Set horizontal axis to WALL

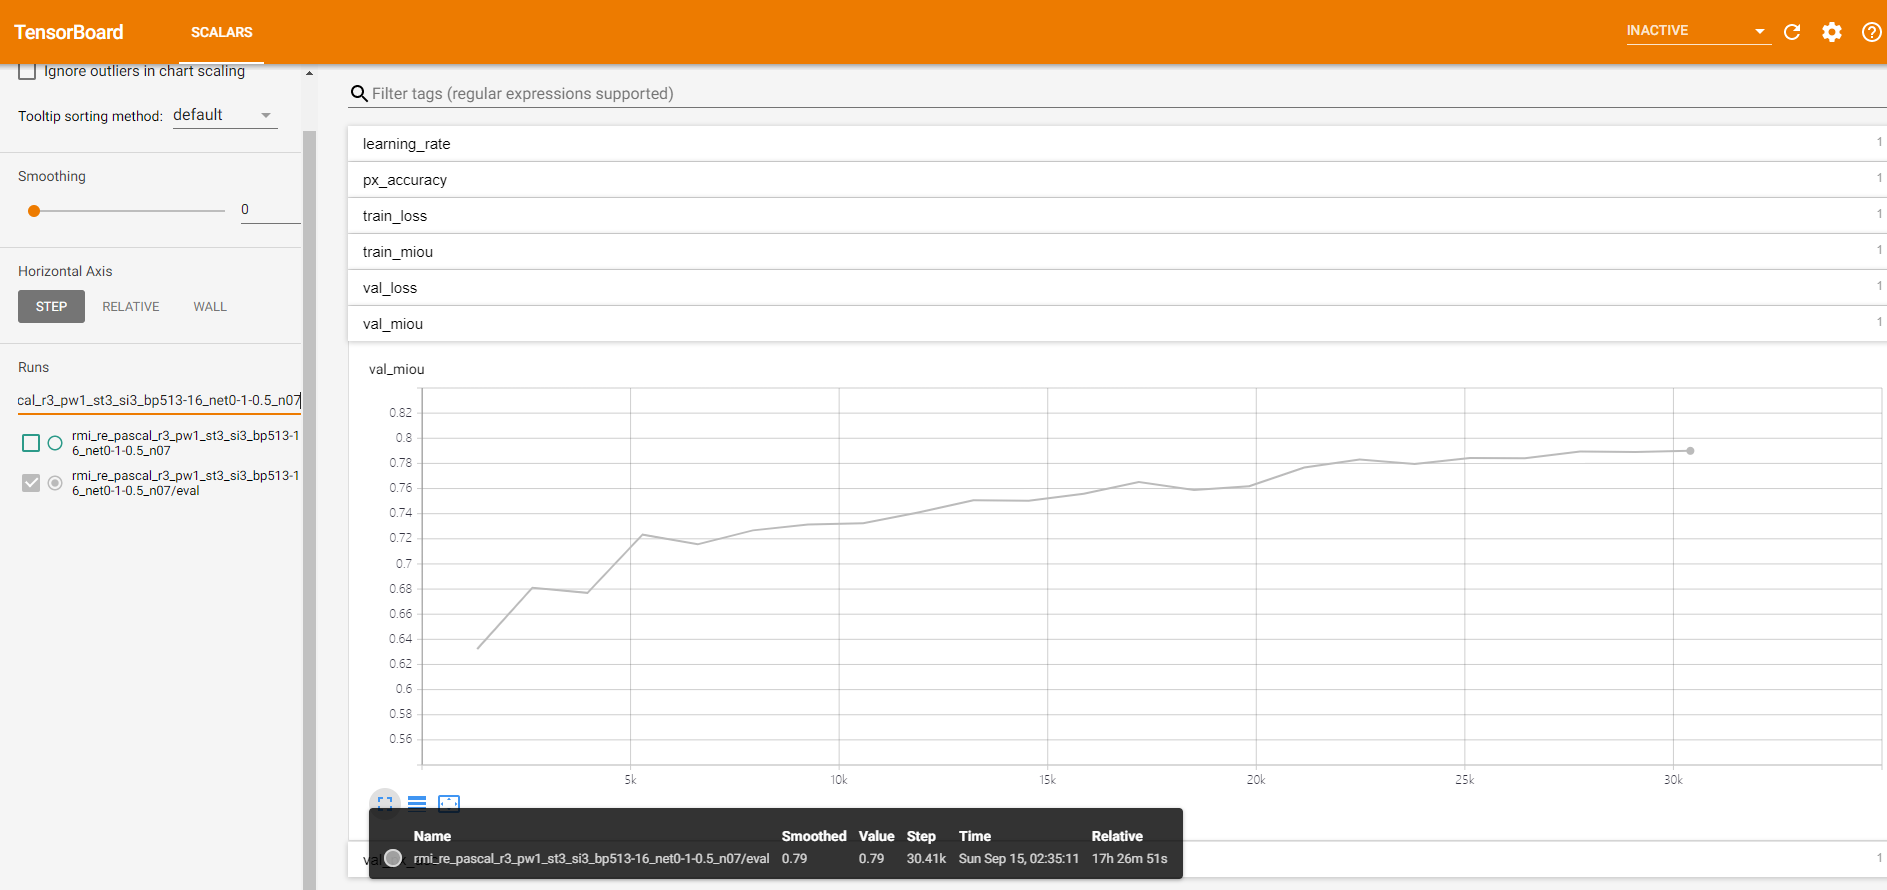point(210,307)
